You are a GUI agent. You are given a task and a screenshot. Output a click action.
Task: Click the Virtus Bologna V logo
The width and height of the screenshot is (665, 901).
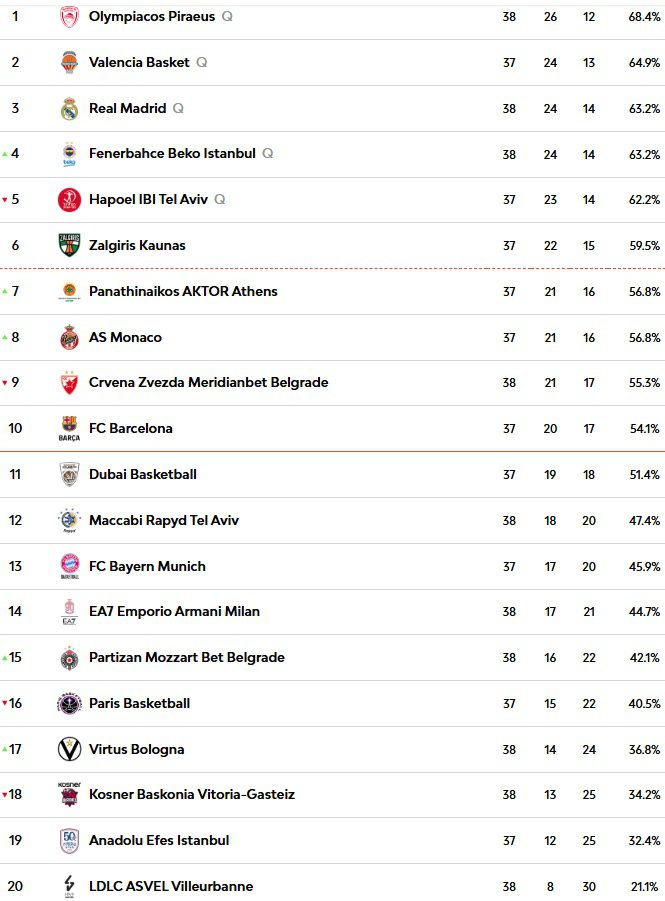click(x=69, y=749)
